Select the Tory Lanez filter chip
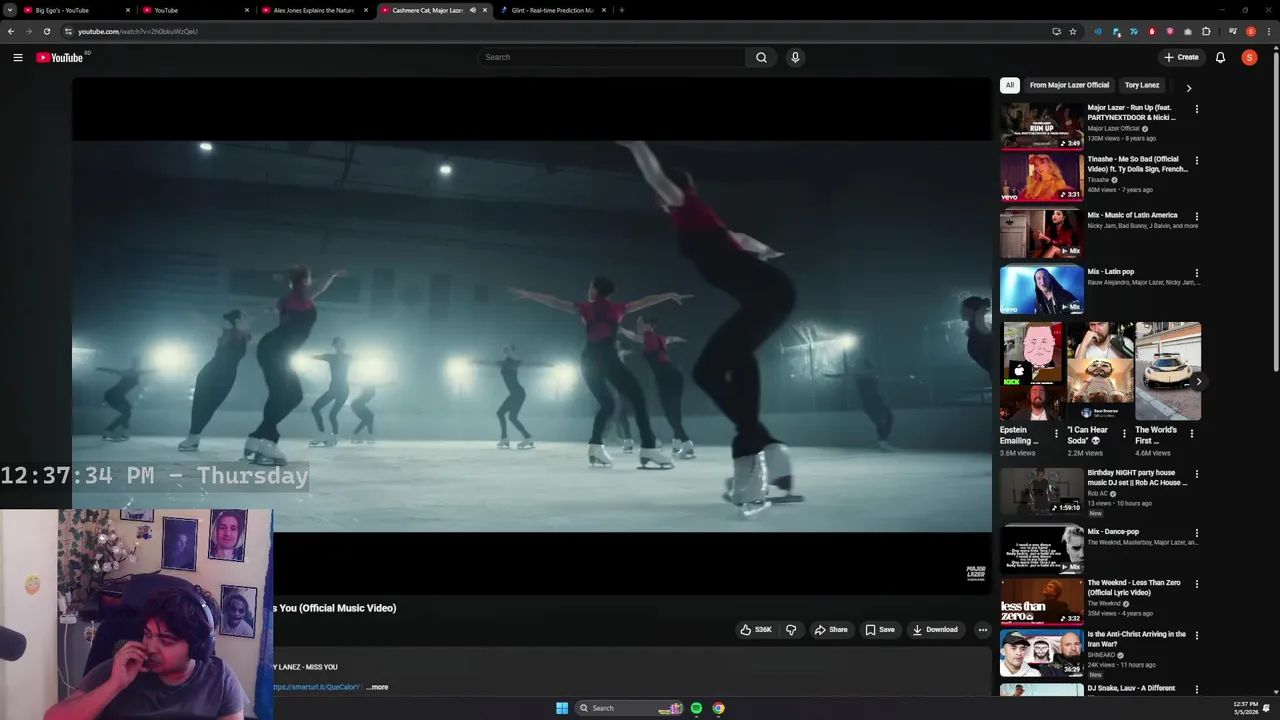 (1142, 85)
